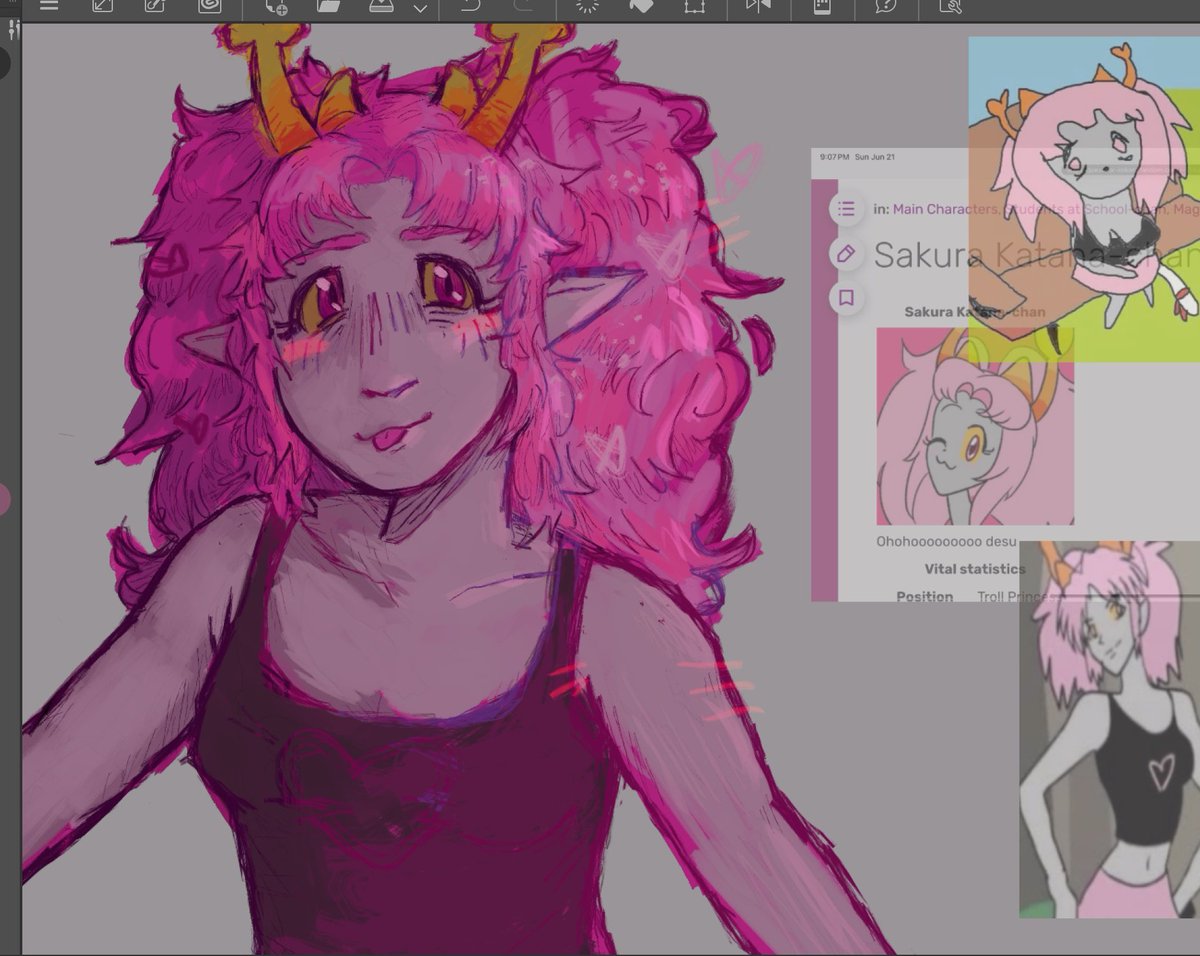Click the pencil edit icon on wiki page
Image resolution: width=1200 pixels, height=956 pixels.
tap(846, 254)
